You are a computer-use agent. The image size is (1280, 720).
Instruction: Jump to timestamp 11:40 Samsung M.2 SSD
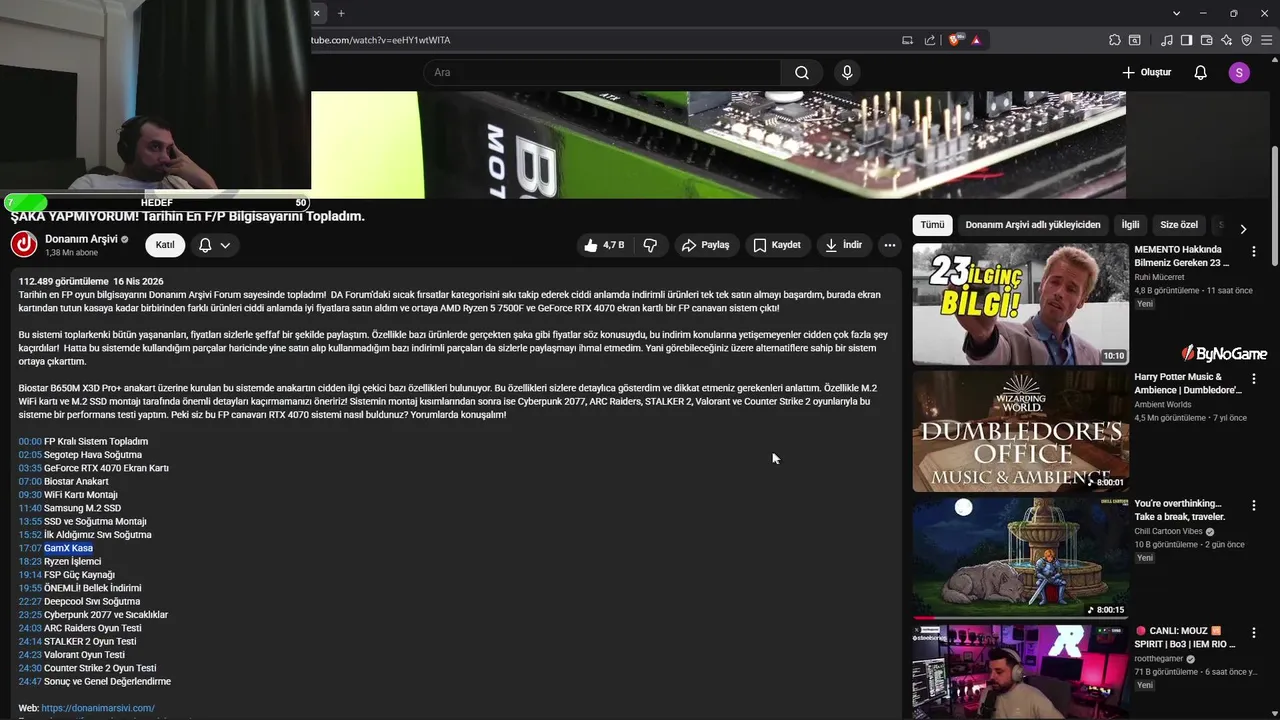pos(30,508)
